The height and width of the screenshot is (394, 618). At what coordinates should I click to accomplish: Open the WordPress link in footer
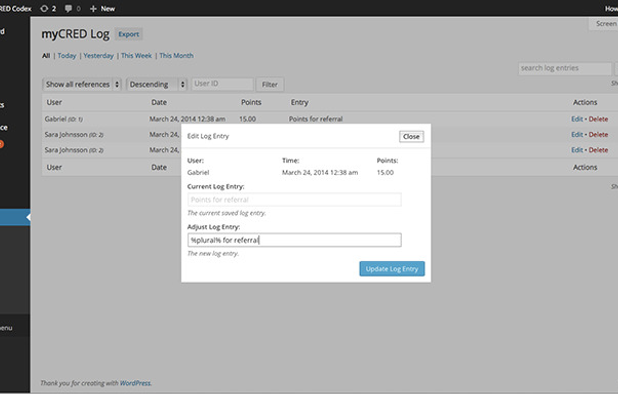135,383
